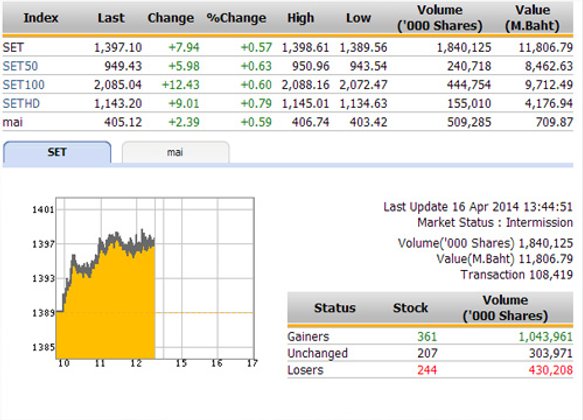Select Gainers stock count 361

click(427, 337)
